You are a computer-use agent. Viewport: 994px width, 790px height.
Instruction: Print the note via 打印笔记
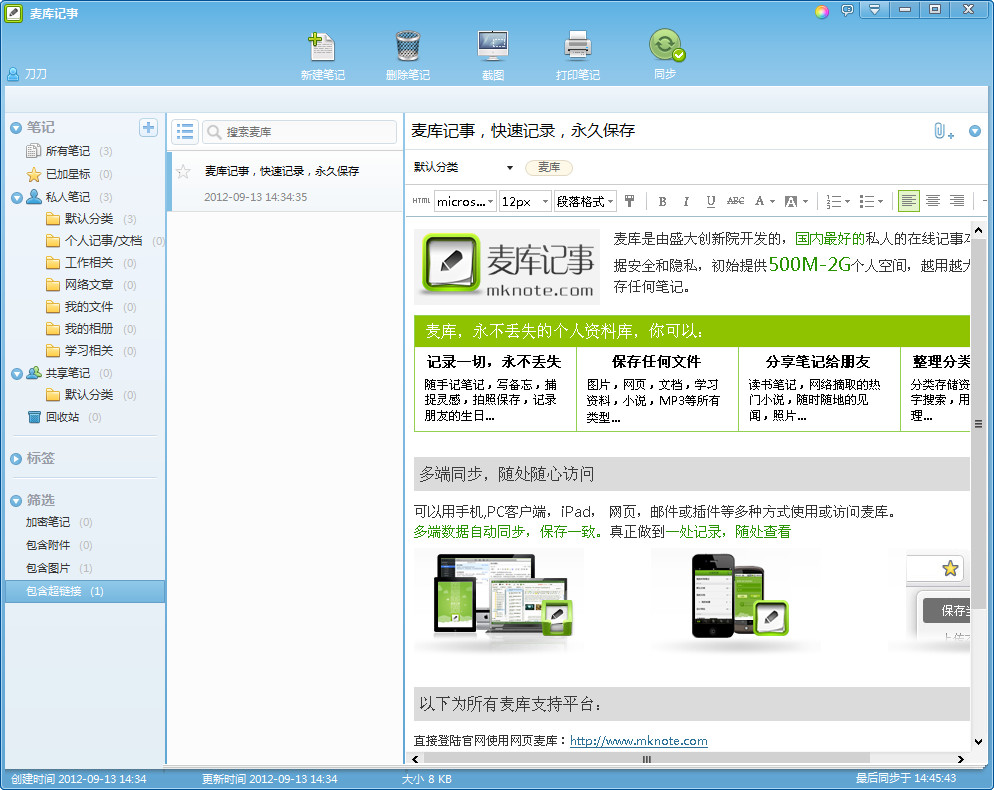point(578,56)
